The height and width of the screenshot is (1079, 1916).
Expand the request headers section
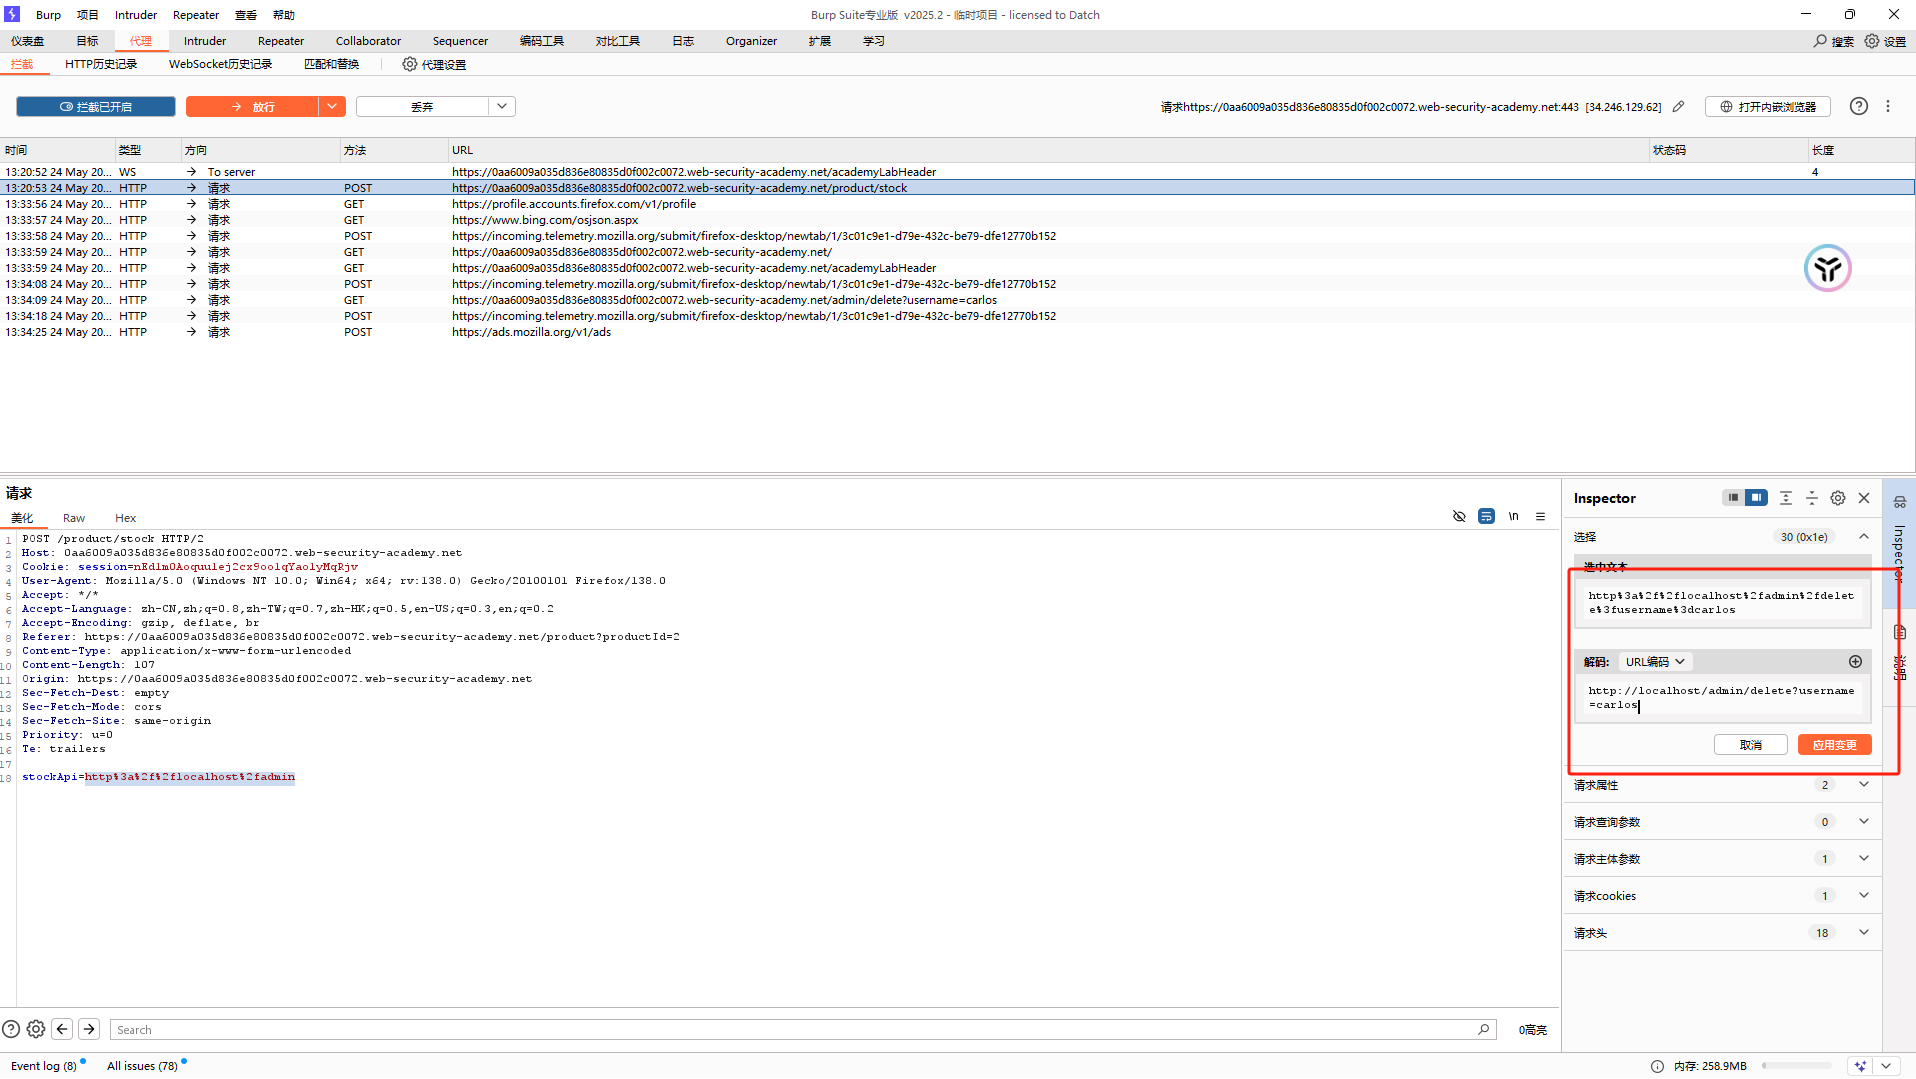1863,933
